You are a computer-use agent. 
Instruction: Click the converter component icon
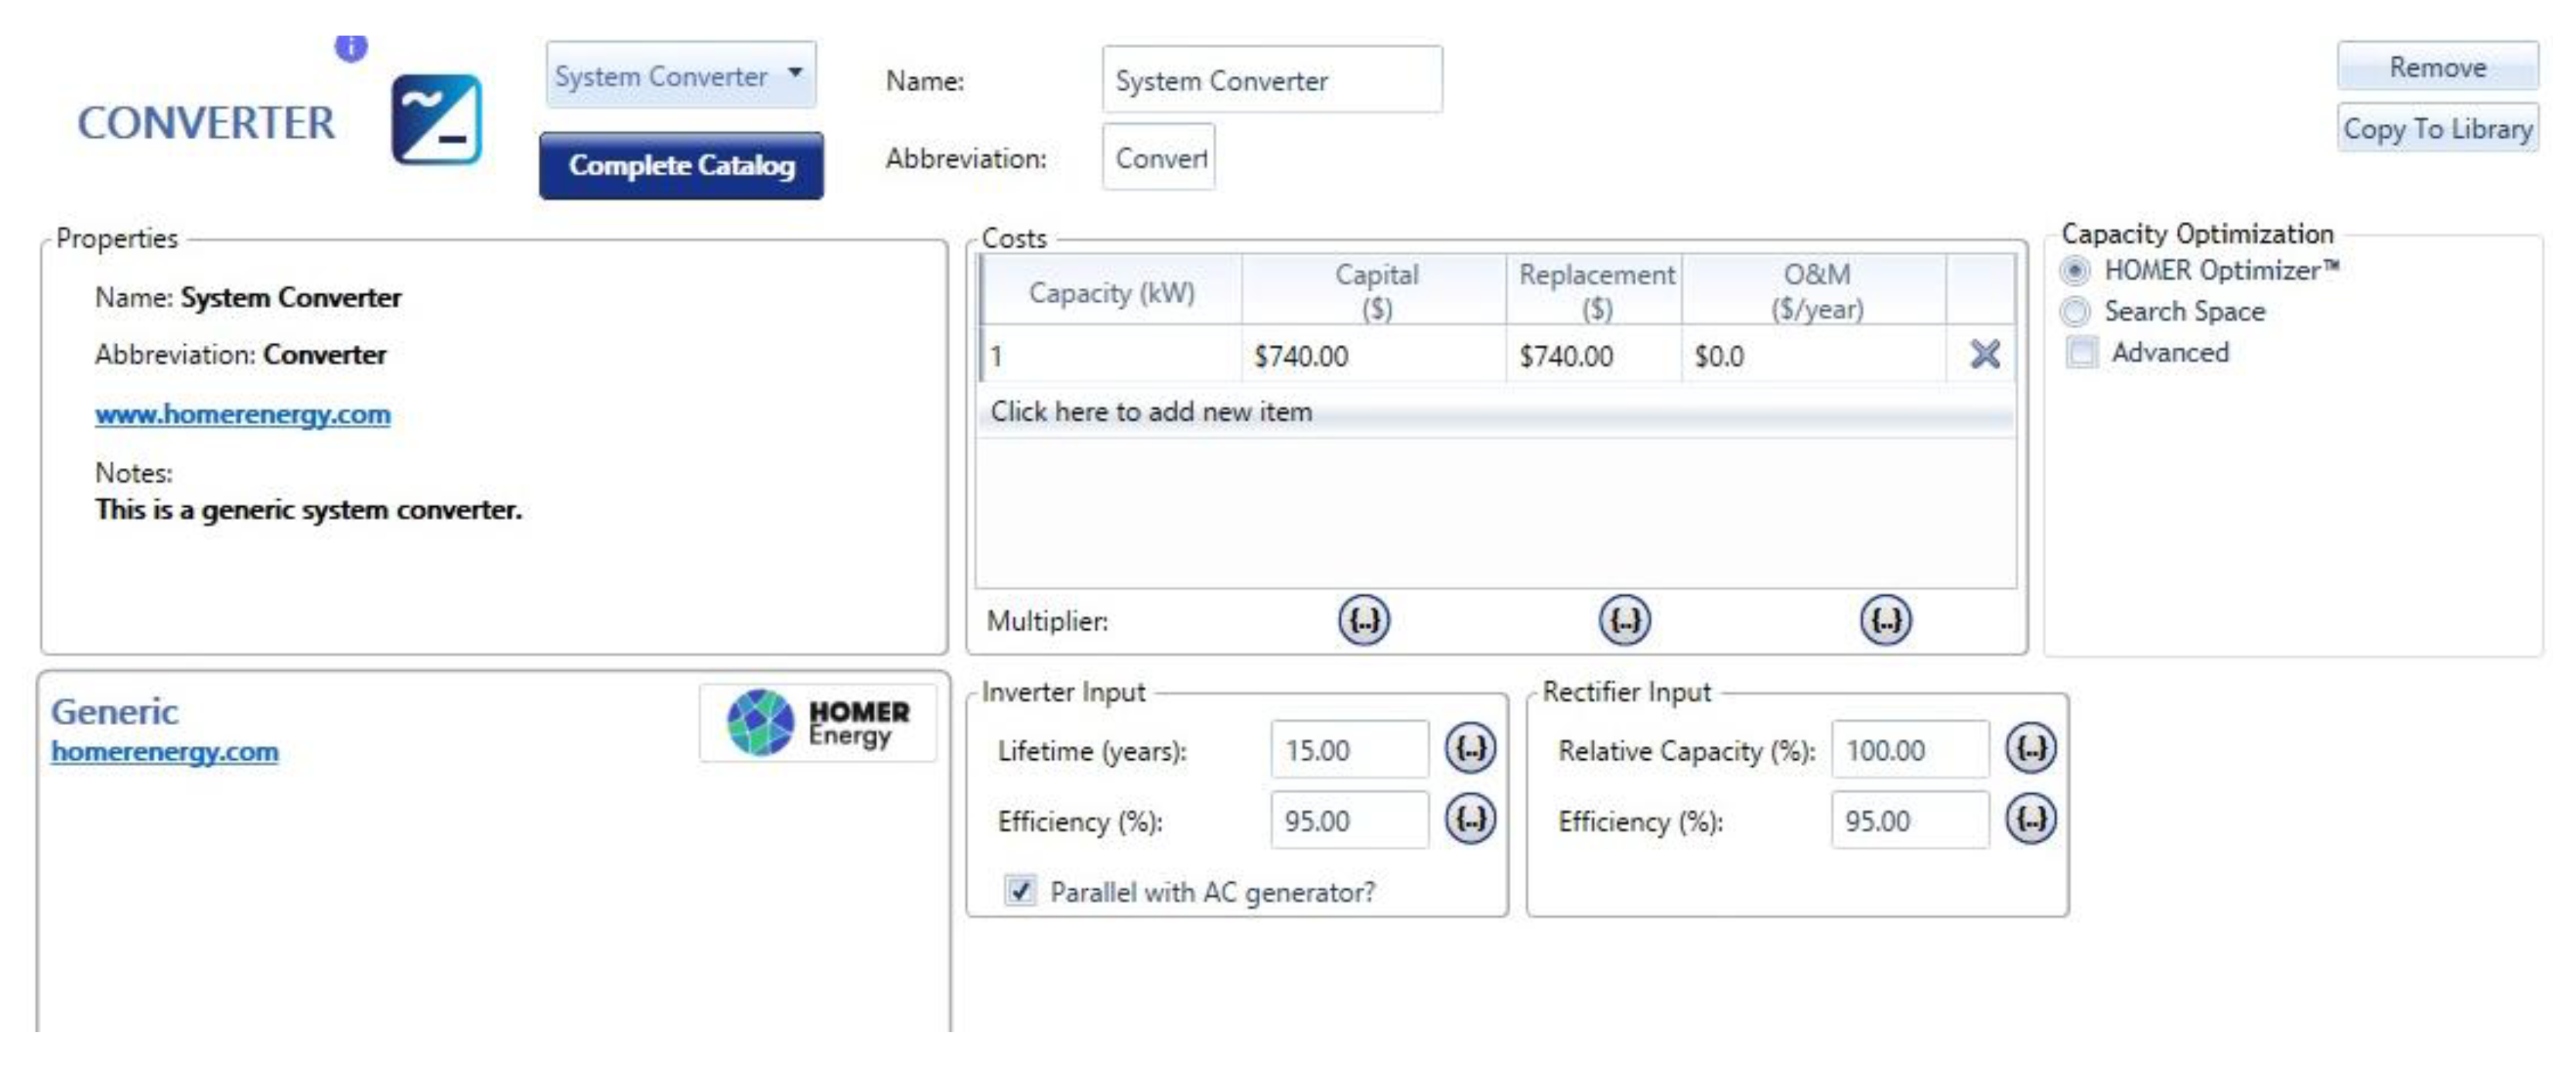(436, 120)
